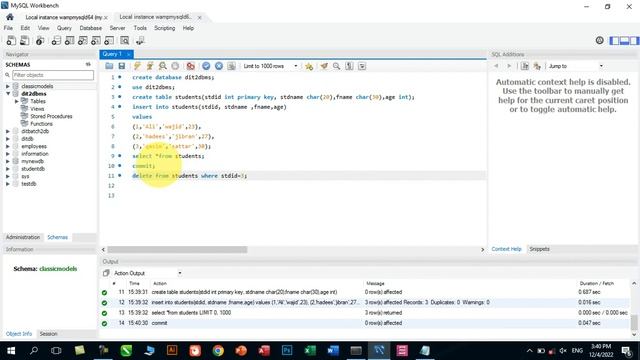Expand the classicmodels schema
The image size is (640, 360).
[7, 86]
